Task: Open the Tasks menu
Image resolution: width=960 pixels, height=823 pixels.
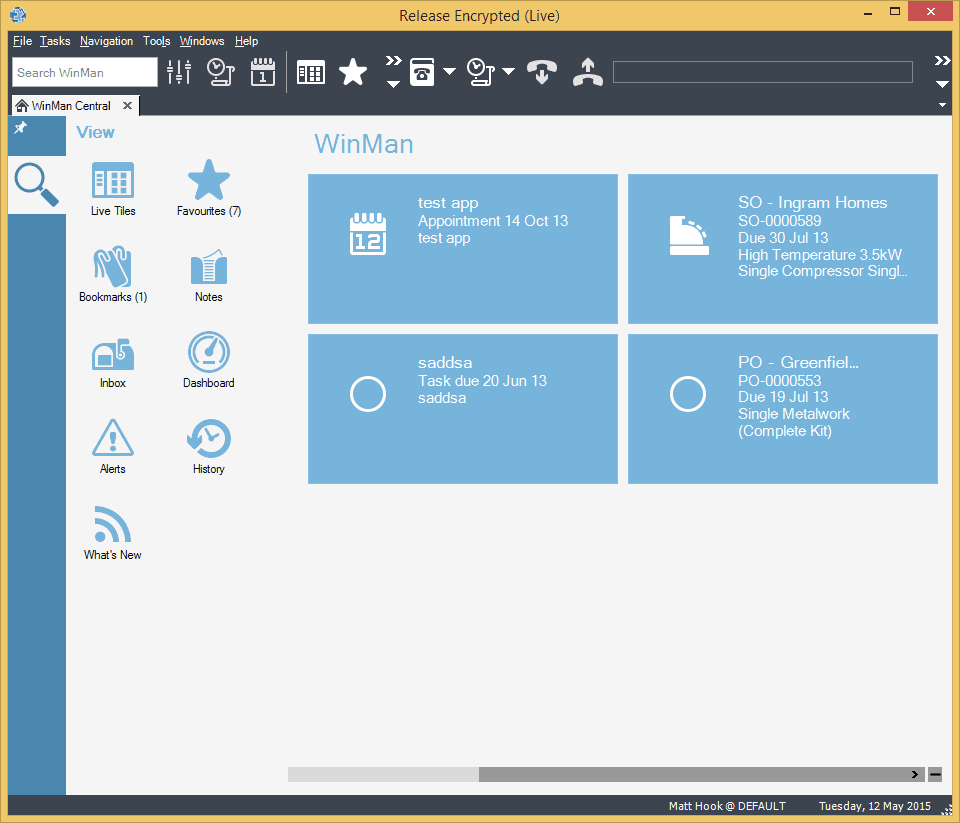Action: coord(55,41)
